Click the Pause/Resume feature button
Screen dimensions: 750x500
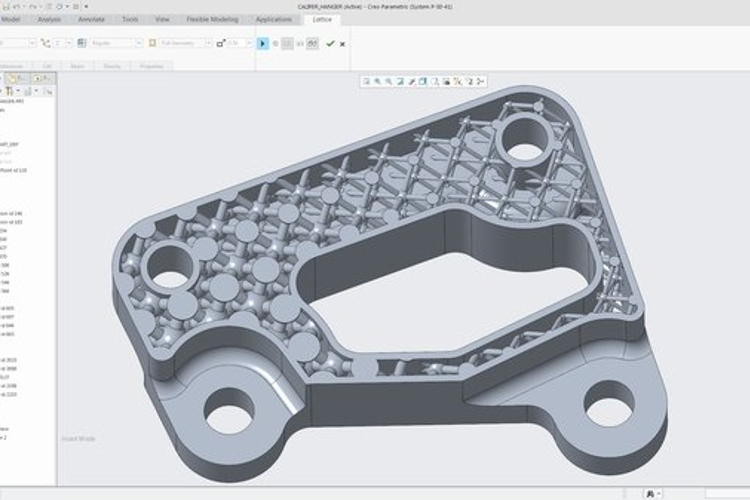pos(263,44)
